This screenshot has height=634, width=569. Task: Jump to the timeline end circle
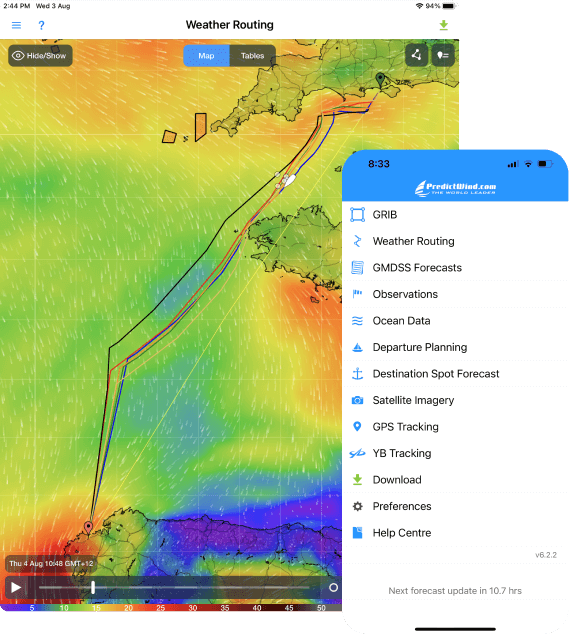333,587
